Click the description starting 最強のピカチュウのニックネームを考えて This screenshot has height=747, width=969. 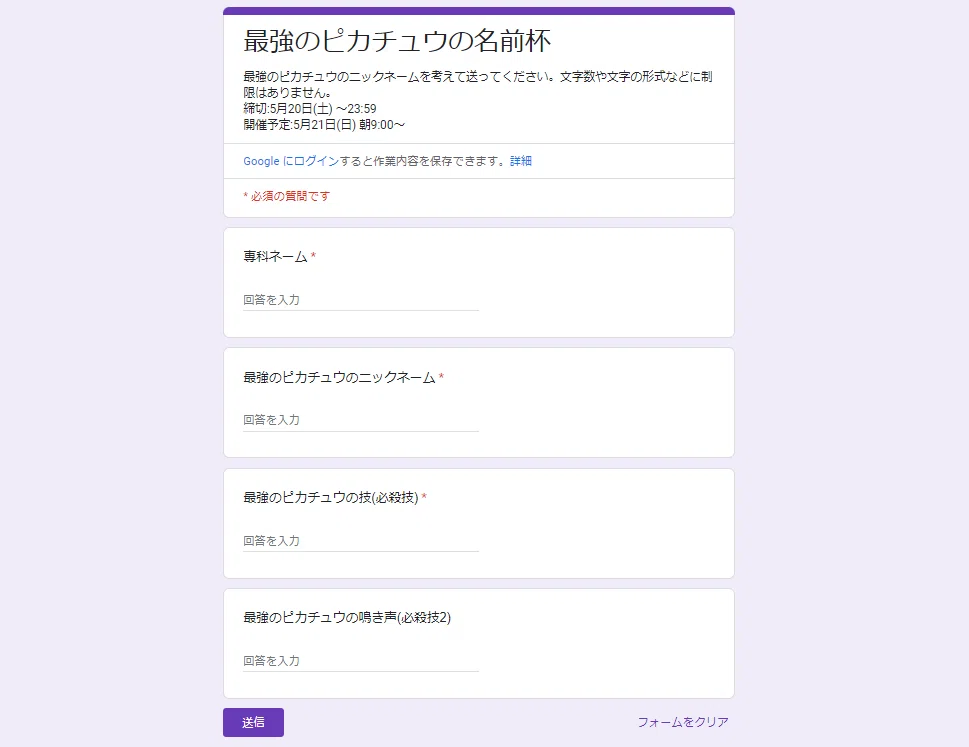[x=478, y=85]
